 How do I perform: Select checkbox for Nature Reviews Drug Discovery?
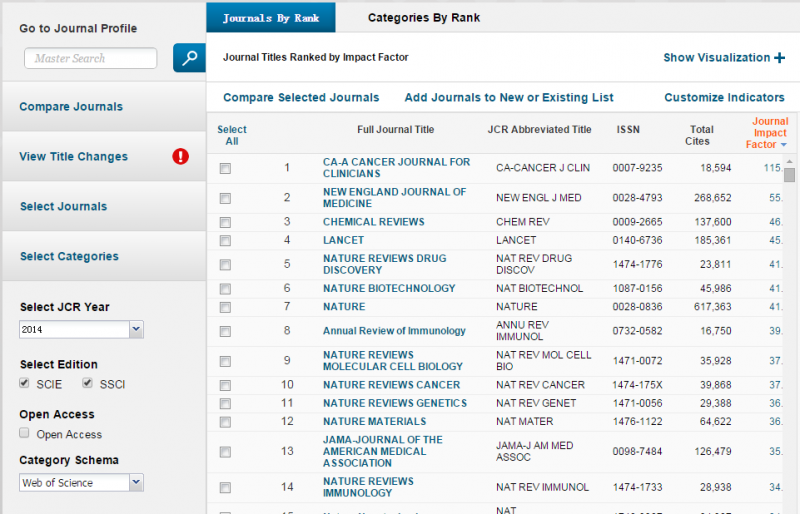(225, 264)
